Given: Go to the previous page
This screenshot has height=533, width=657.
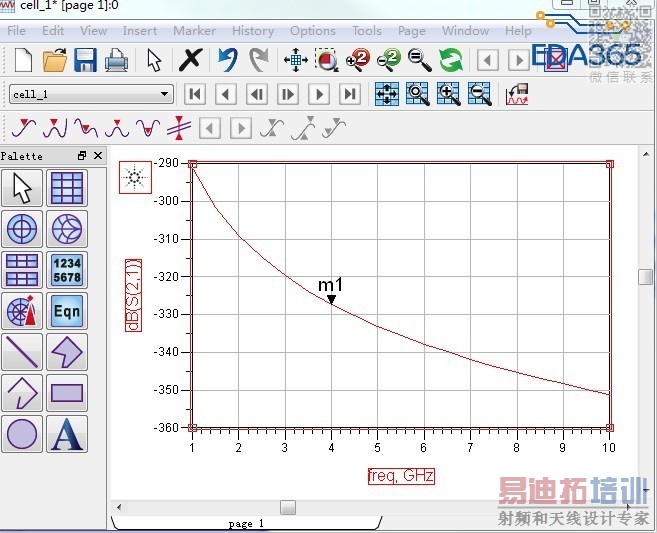Looking at the screenshot, I should (x=226, y=94).
